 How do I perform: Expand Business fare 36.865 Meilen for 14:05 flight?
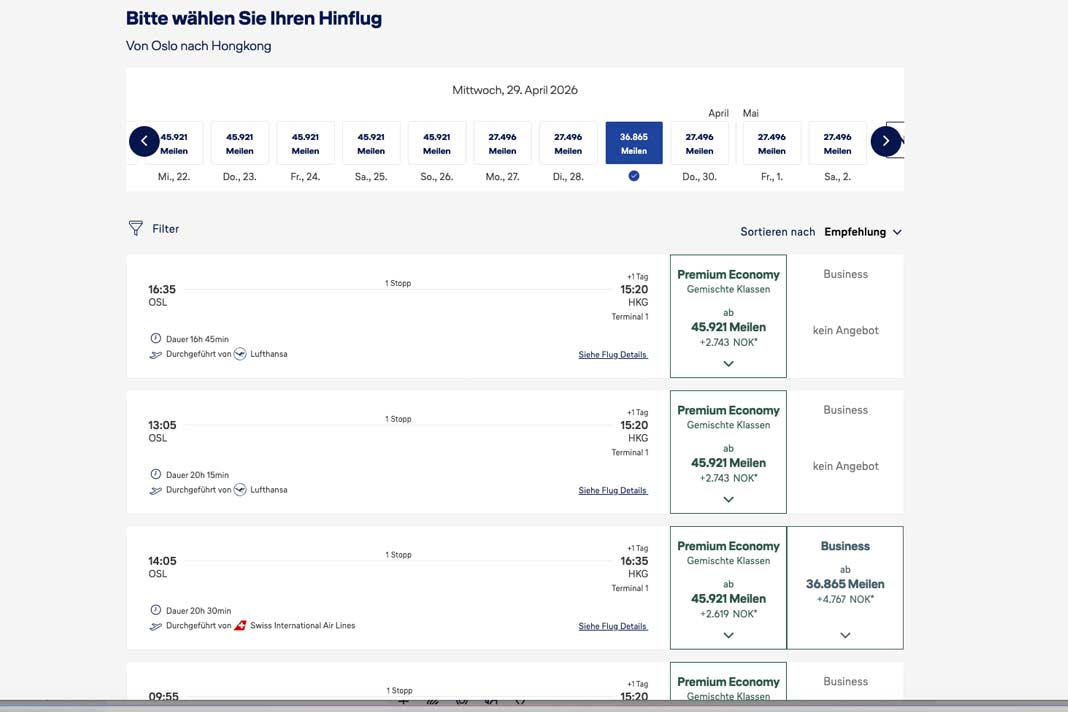tap(845, 635)
